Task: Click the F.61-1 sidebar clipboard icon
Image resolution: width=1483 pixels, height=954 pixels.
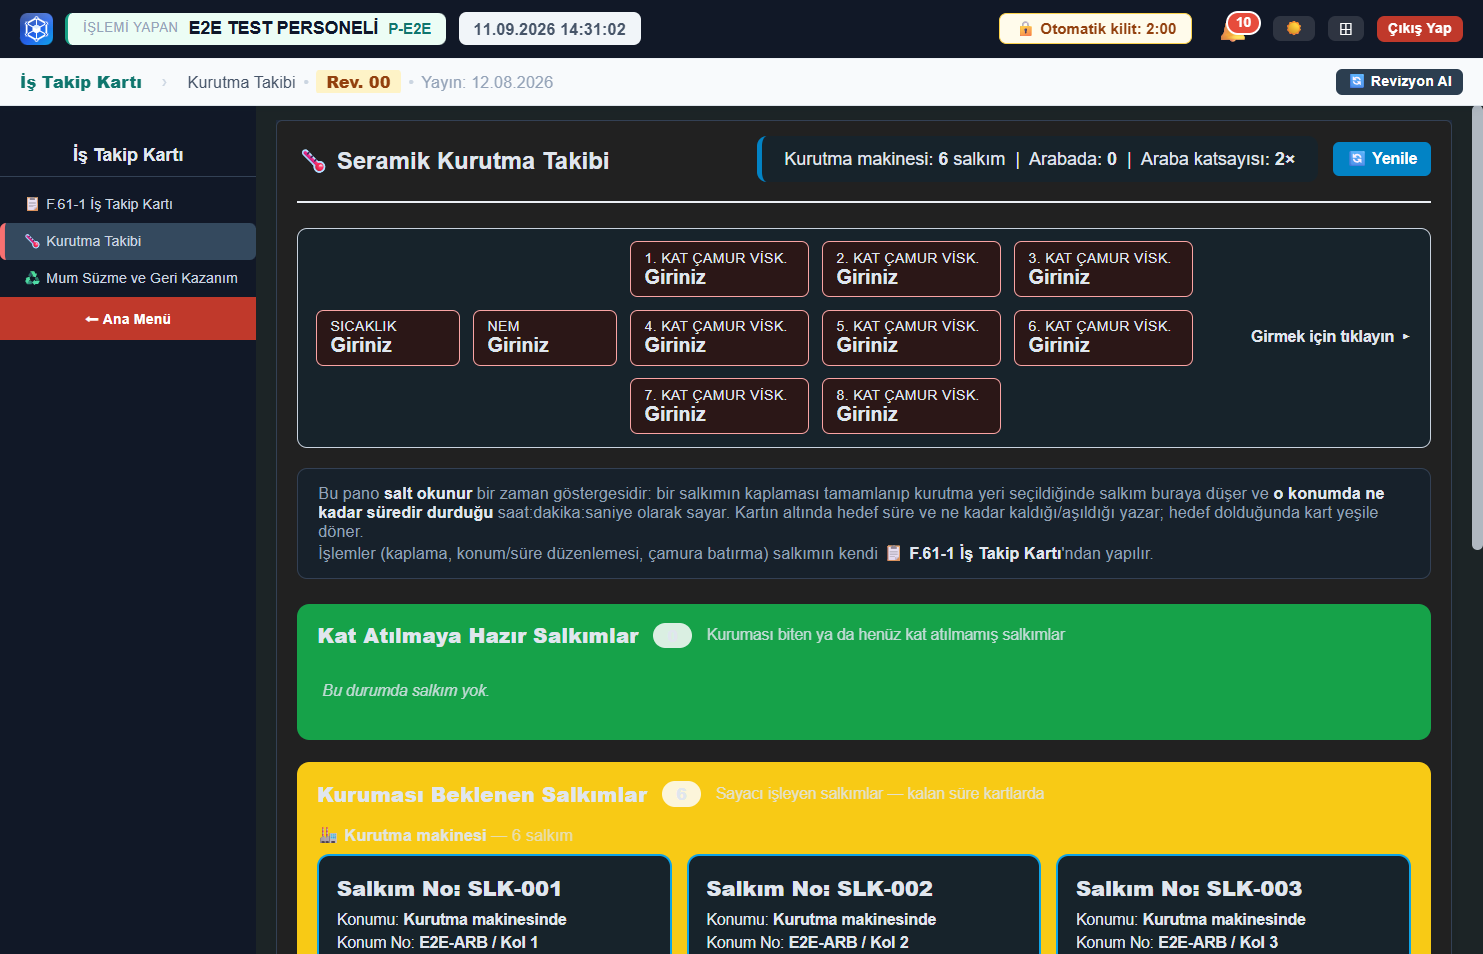Action: [x=32, y=204]
